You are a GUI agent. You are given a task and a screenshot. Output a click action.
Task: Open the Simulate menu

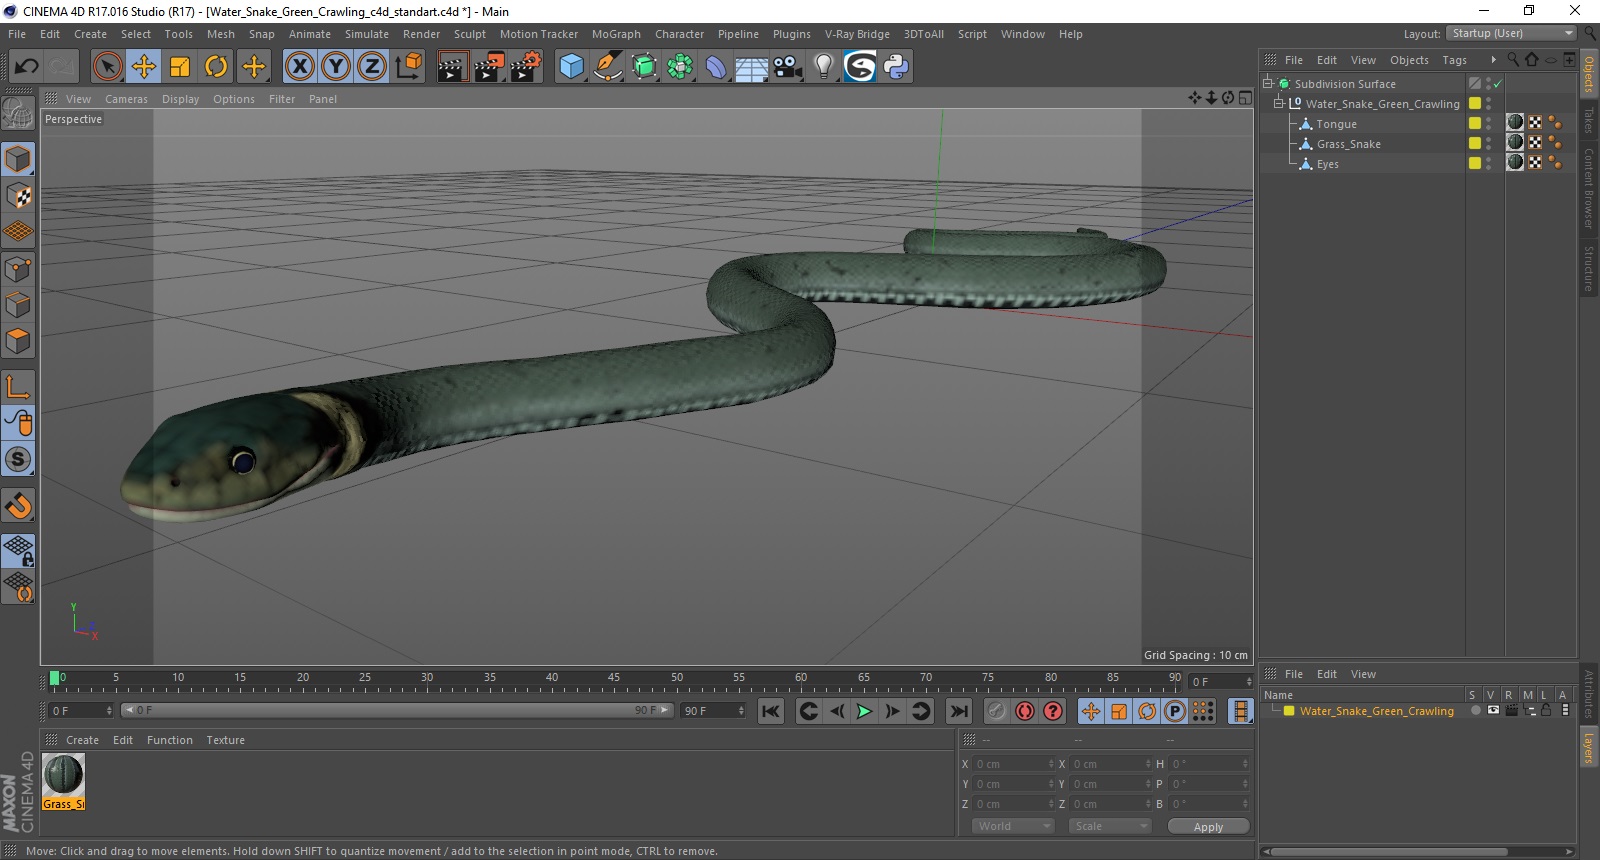pyautogui.click(x=367, y=34)
